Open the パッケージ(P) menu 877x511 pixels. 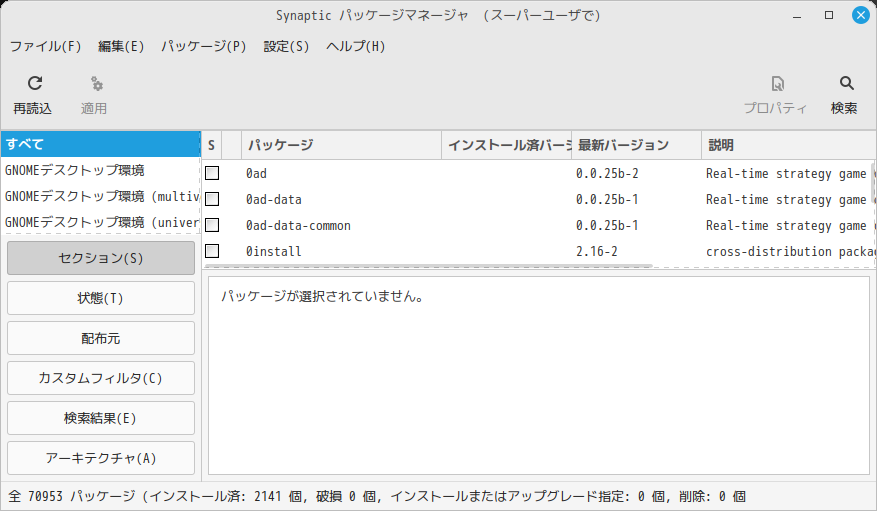(204, 46)
